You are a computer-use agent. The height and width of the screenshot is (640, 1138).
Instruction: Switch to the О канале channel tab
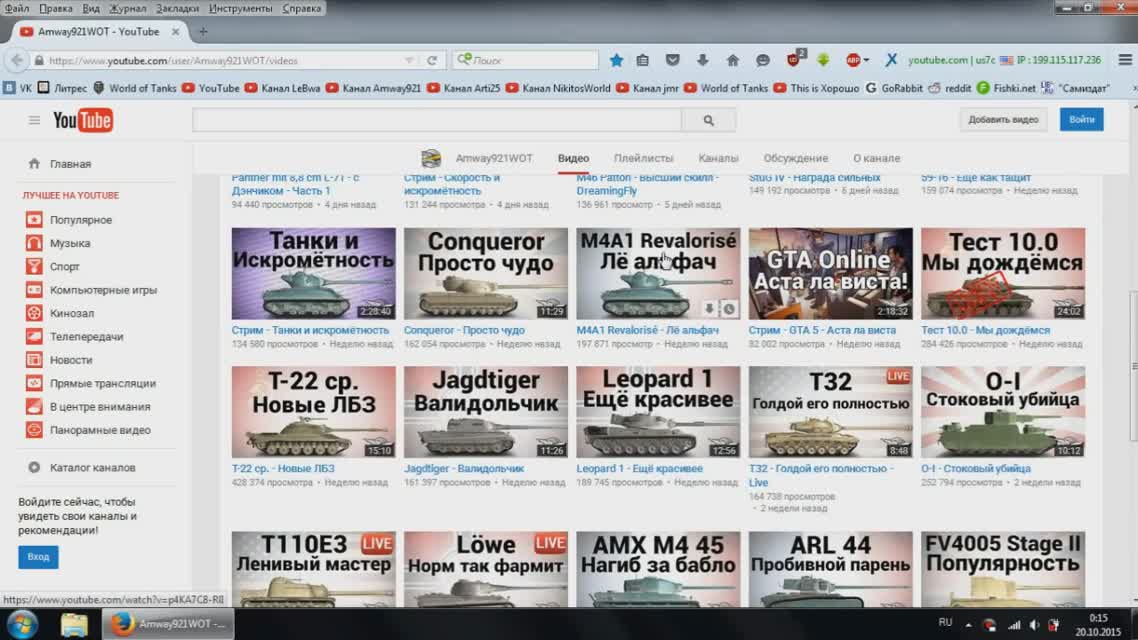coord(877,158)
